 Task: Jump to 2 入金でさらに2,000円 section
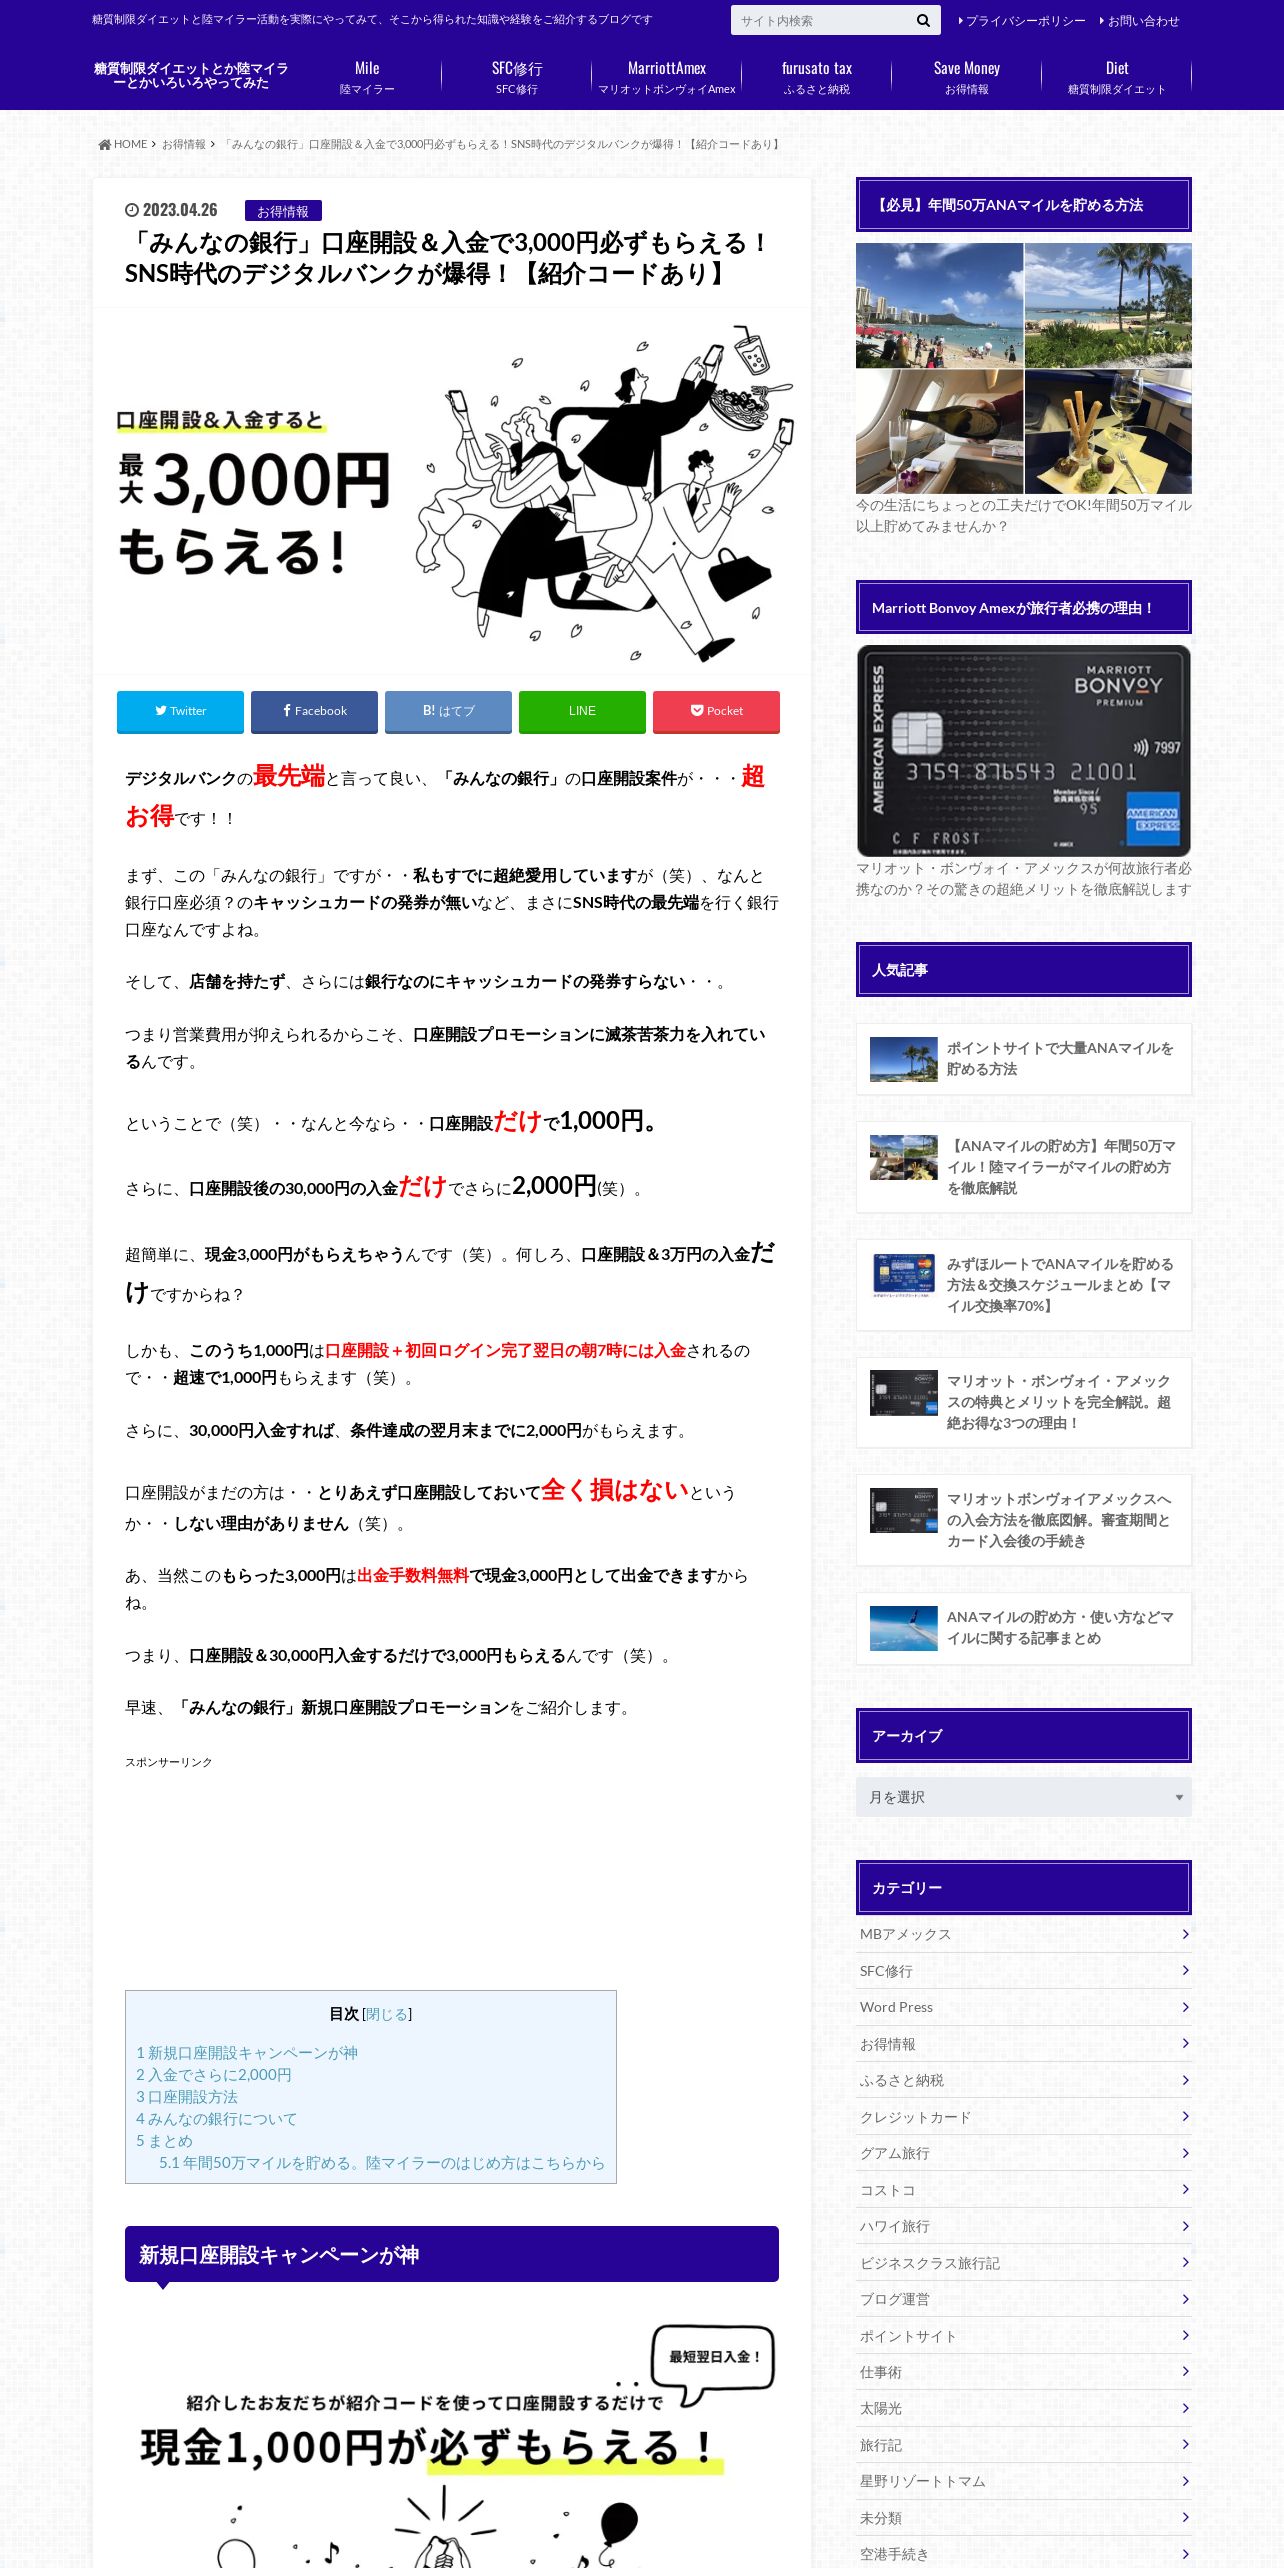tap(214, 2075)
